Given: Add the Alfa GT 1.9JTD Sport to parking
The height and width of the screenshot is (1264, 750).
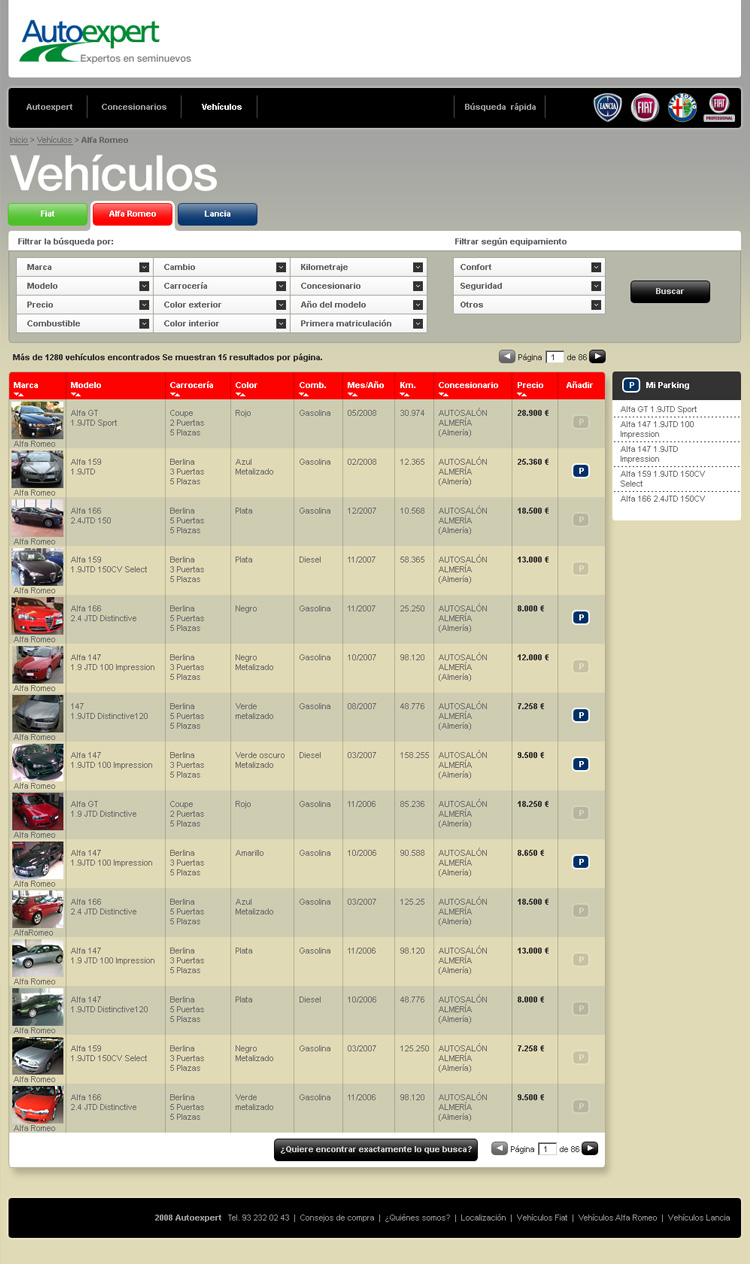Looking at the screenshot, I should coord(580,422).
